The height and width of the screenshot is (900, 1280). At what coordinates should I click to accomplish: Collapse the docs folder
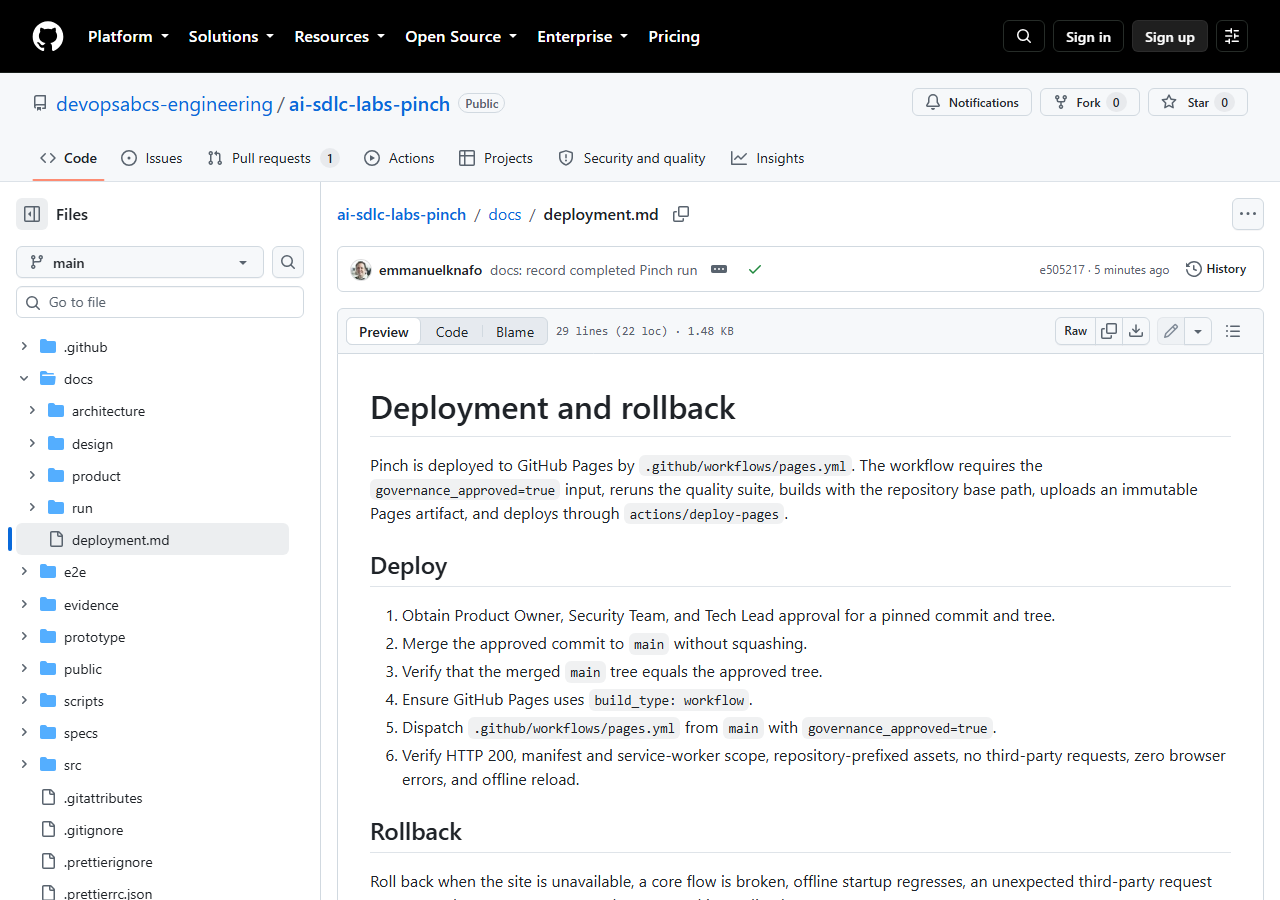pos(24,379)
